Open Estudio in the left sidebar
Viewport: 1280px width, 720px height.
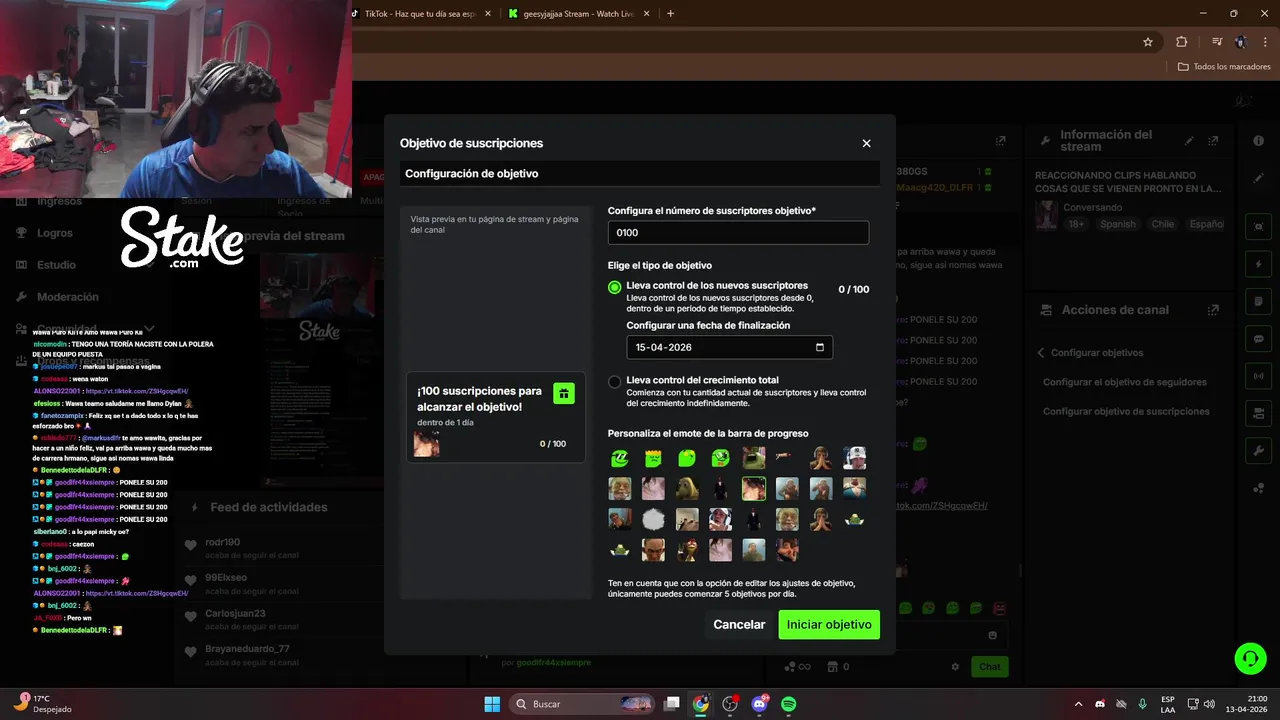[56, 265]
